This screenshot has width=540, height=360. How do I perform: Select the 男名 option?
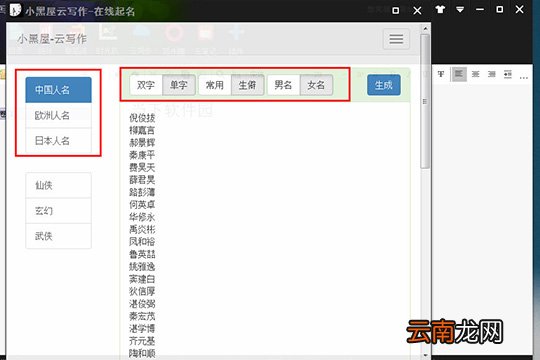(283, 85)
